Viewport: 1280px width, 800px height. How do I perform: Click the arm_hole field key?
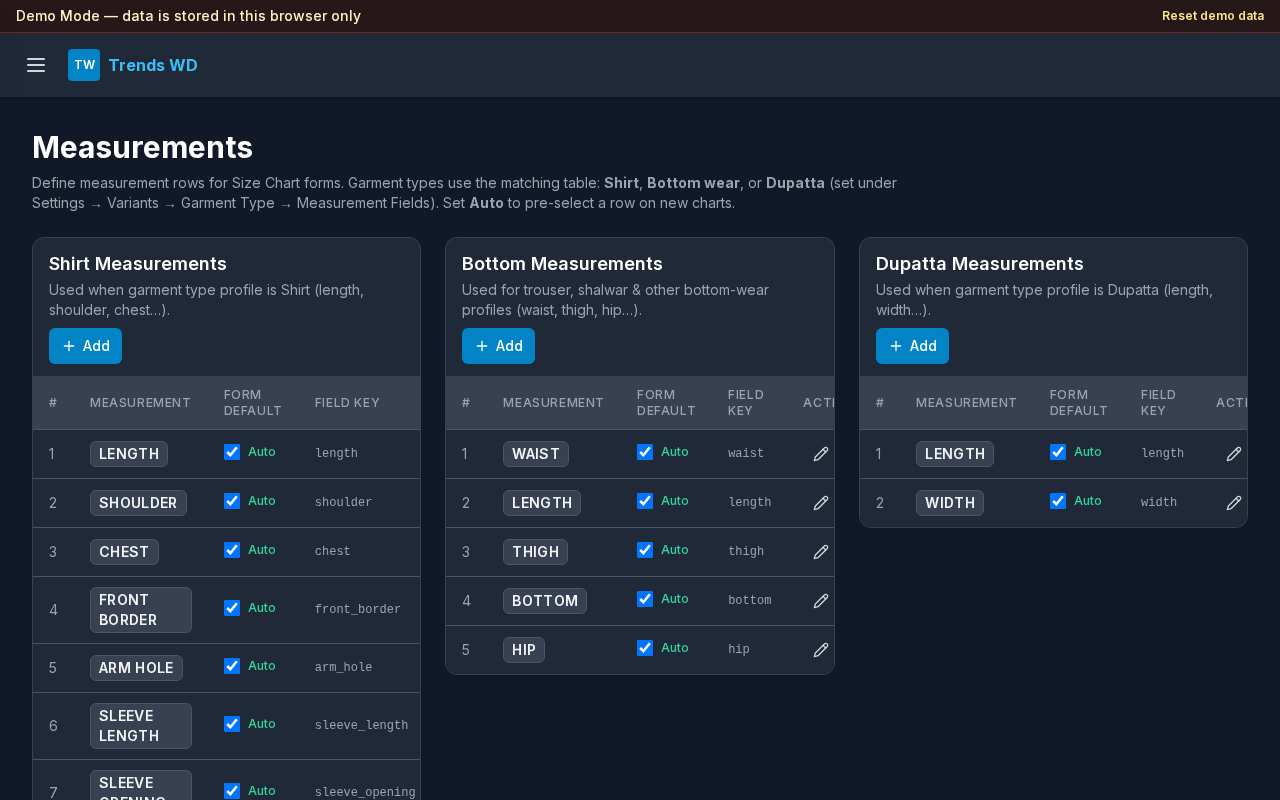click(343, 667)
